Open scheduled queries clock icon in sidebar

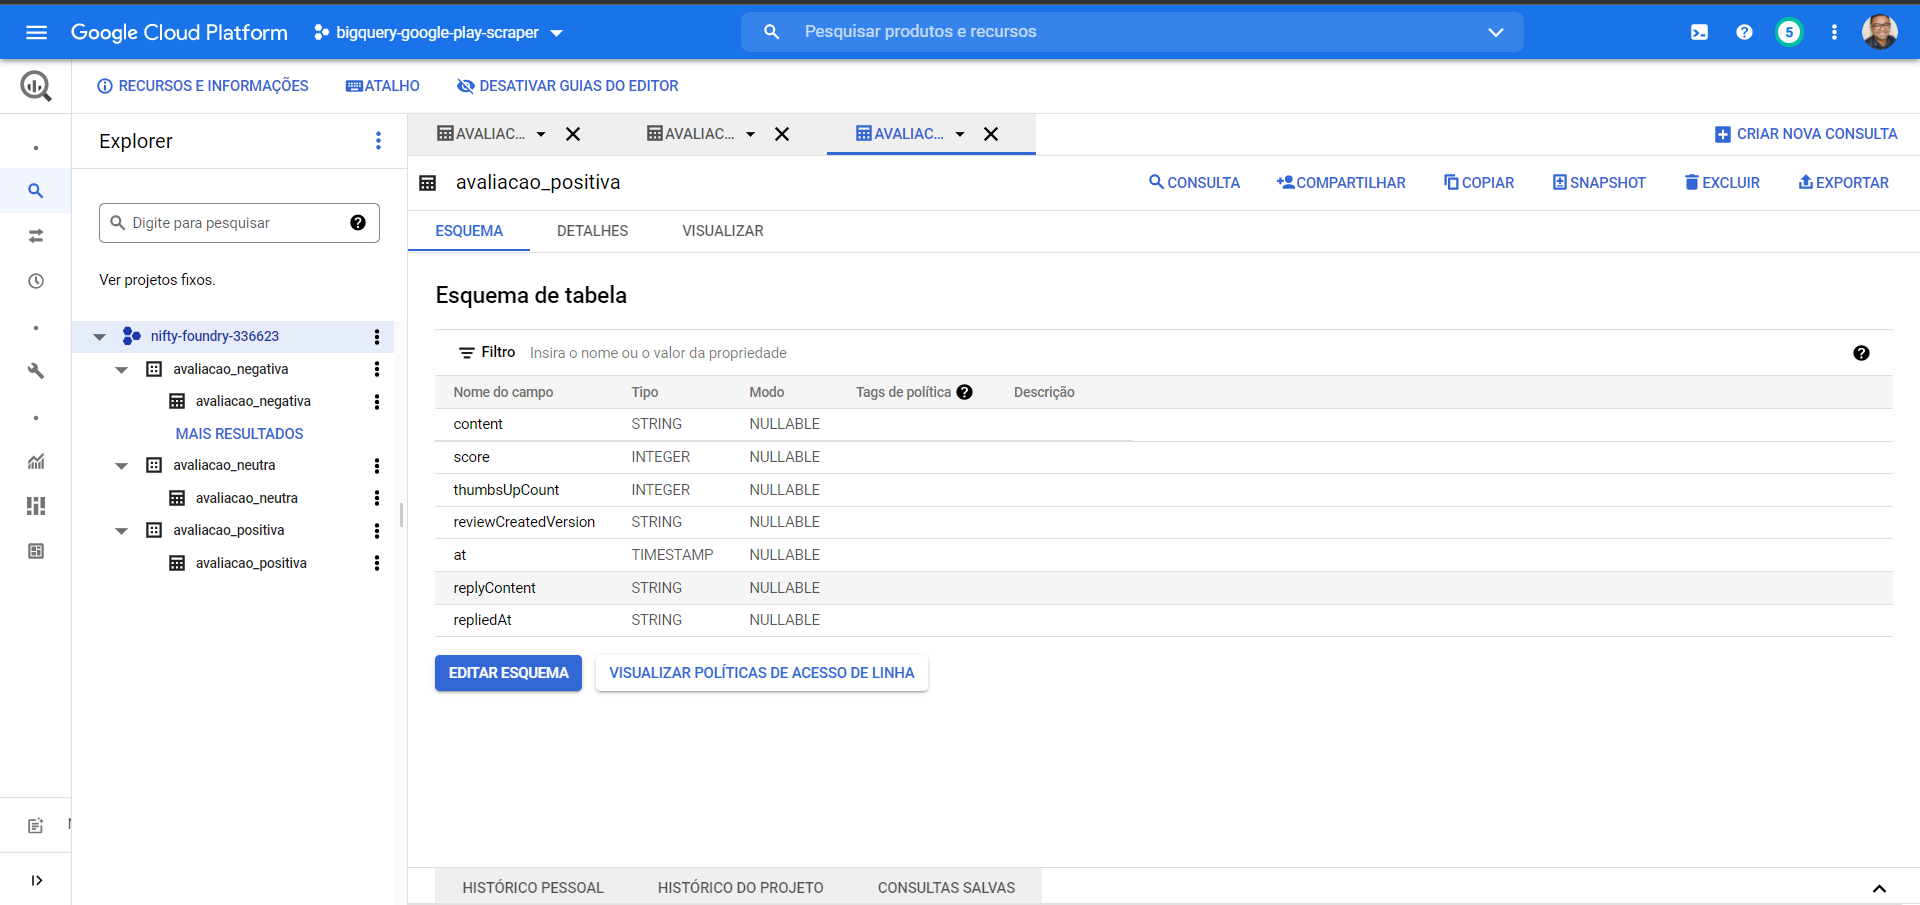[x=36, y=281]
